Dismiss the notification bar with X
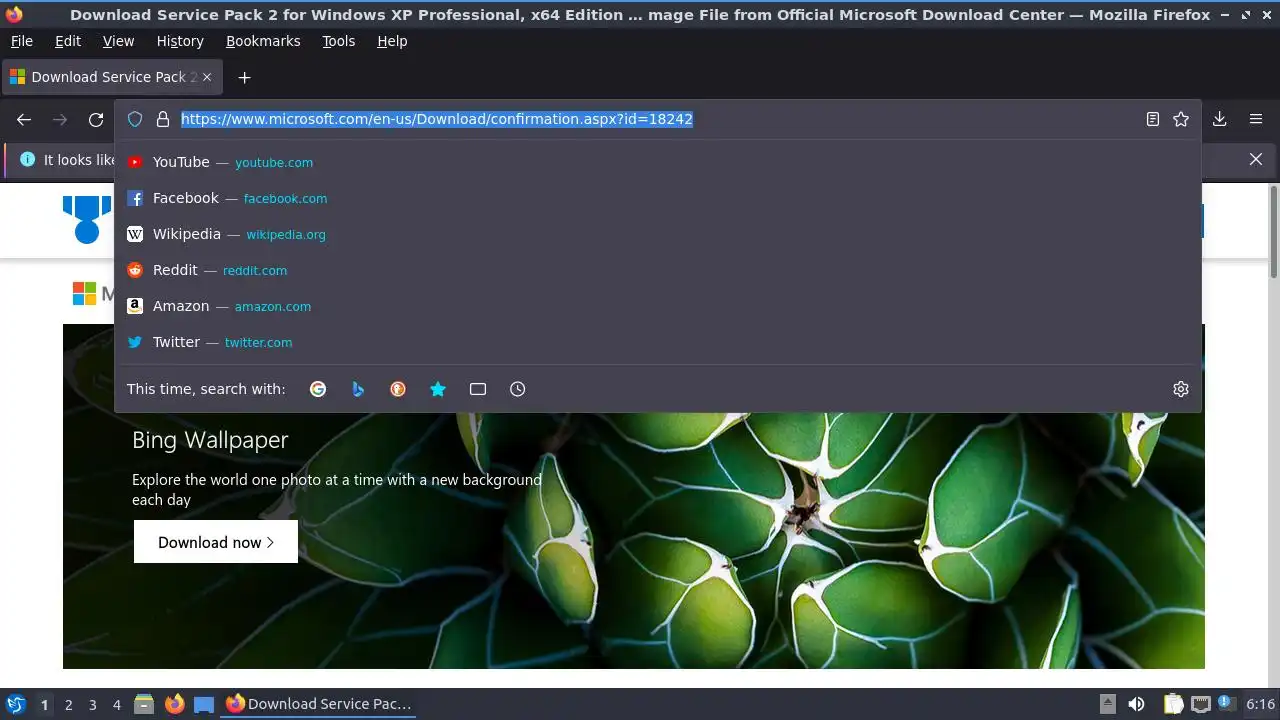Screen dimensions: 1280x720 coord(1256,159)
